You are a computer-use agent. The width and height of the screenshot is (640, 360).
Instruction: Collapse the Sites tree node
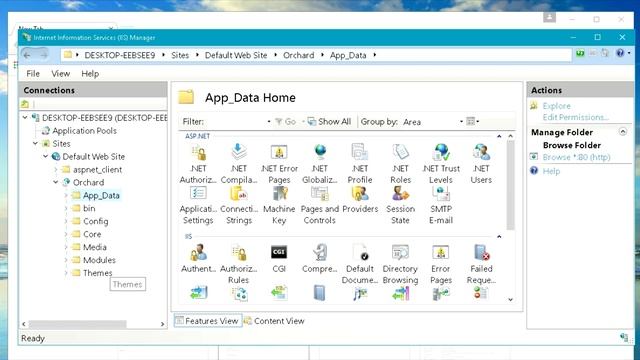click(x=36, y=143)
